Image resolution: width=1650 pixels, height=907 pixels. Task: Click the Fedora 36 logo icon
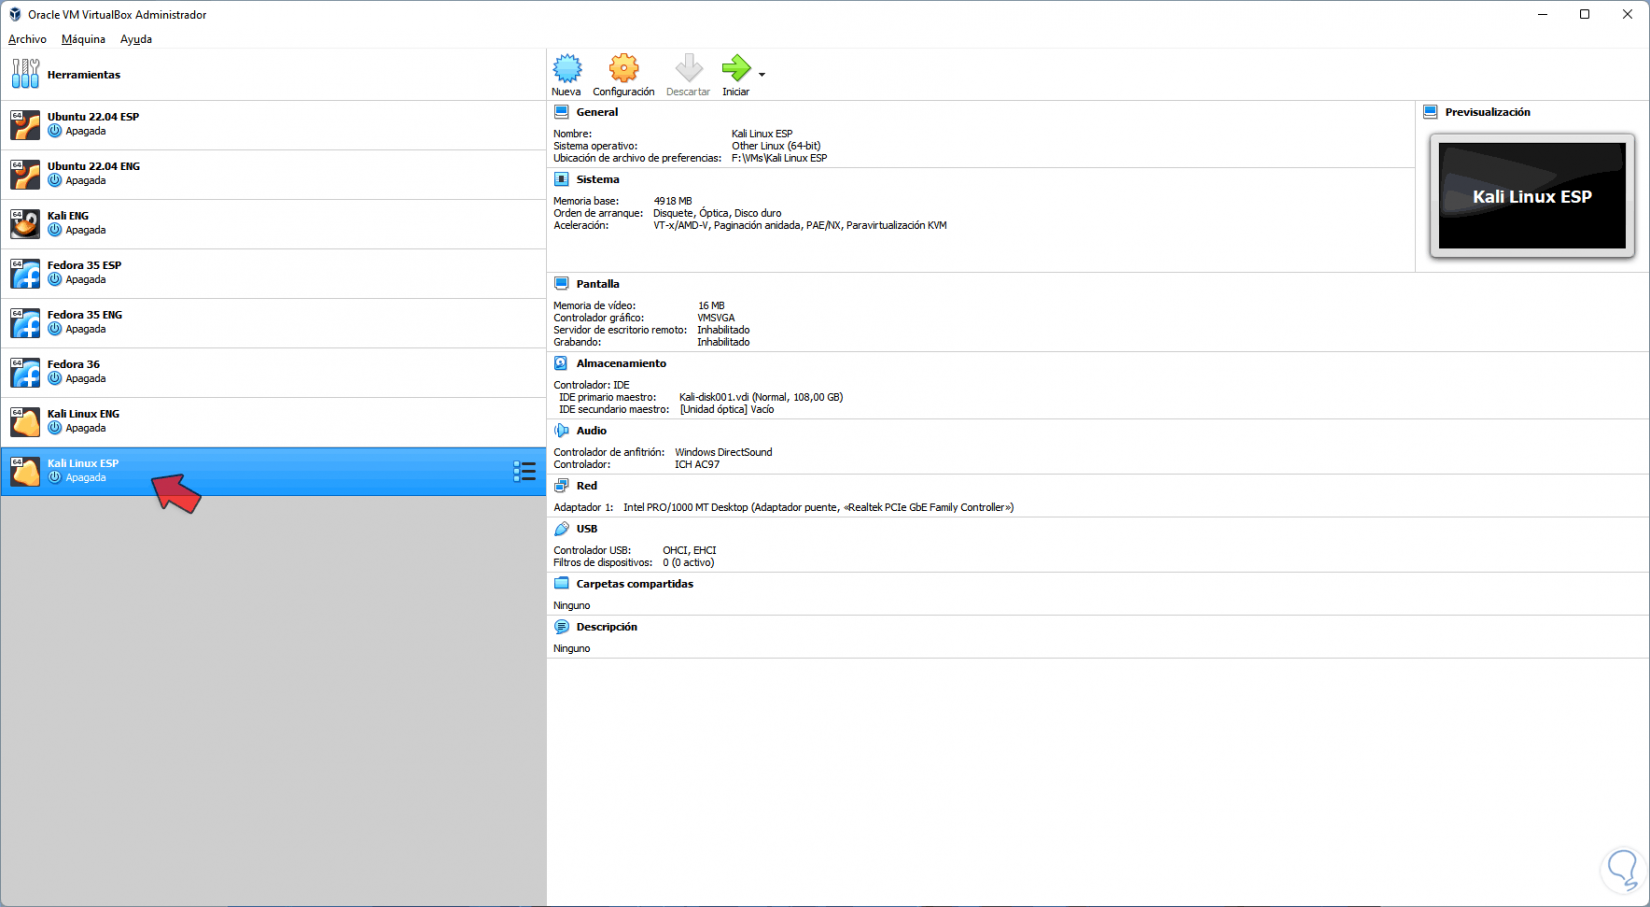pyautogui.click(x=25, y=373)
